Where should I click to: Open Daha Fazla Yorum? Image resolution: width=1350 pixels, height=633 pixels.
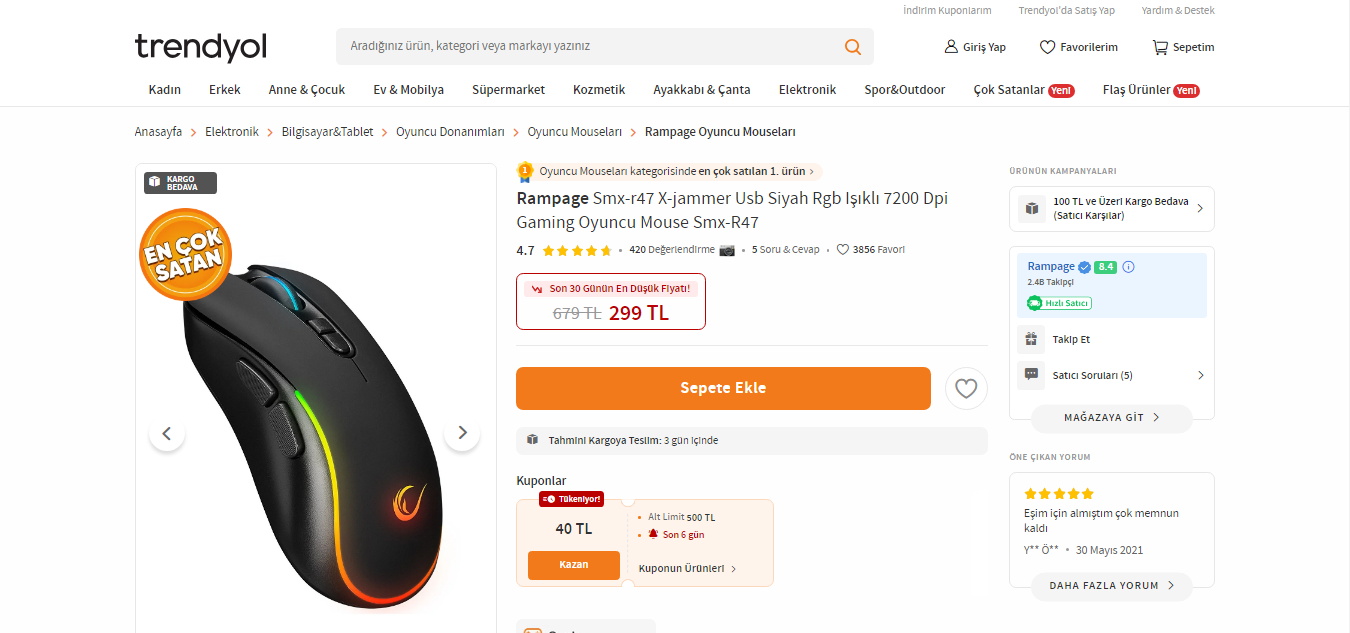1111,586
